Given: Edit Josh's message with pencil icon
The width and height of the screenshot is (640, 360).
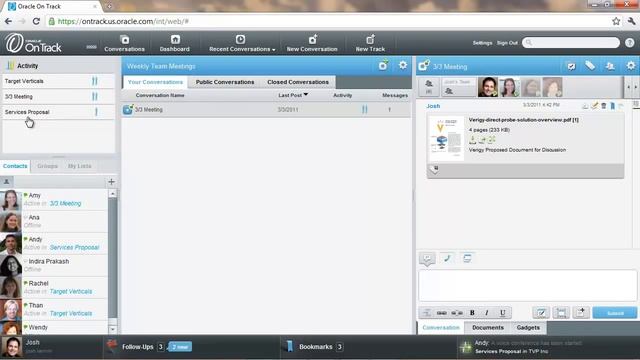Looking at the screenshot, I should 594,106.
